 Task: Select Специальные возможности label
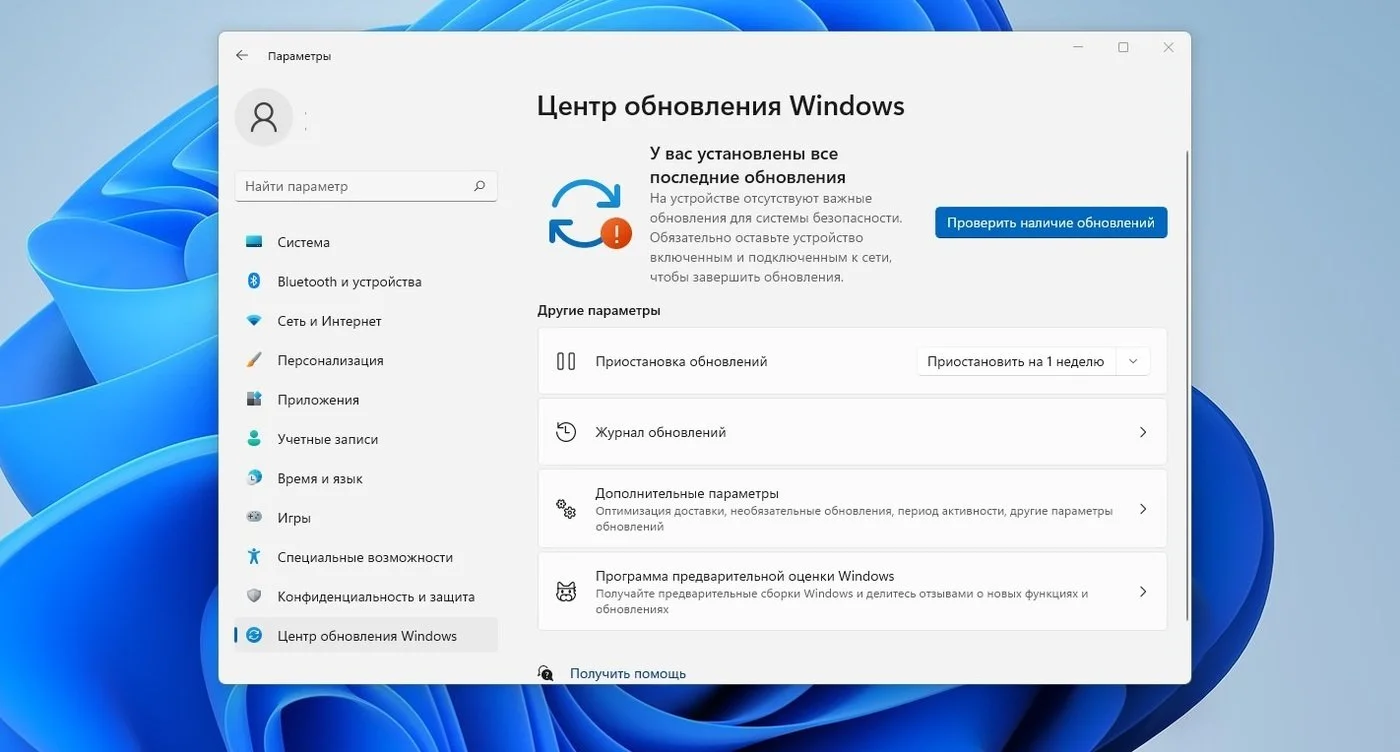(x=365, y=557)
